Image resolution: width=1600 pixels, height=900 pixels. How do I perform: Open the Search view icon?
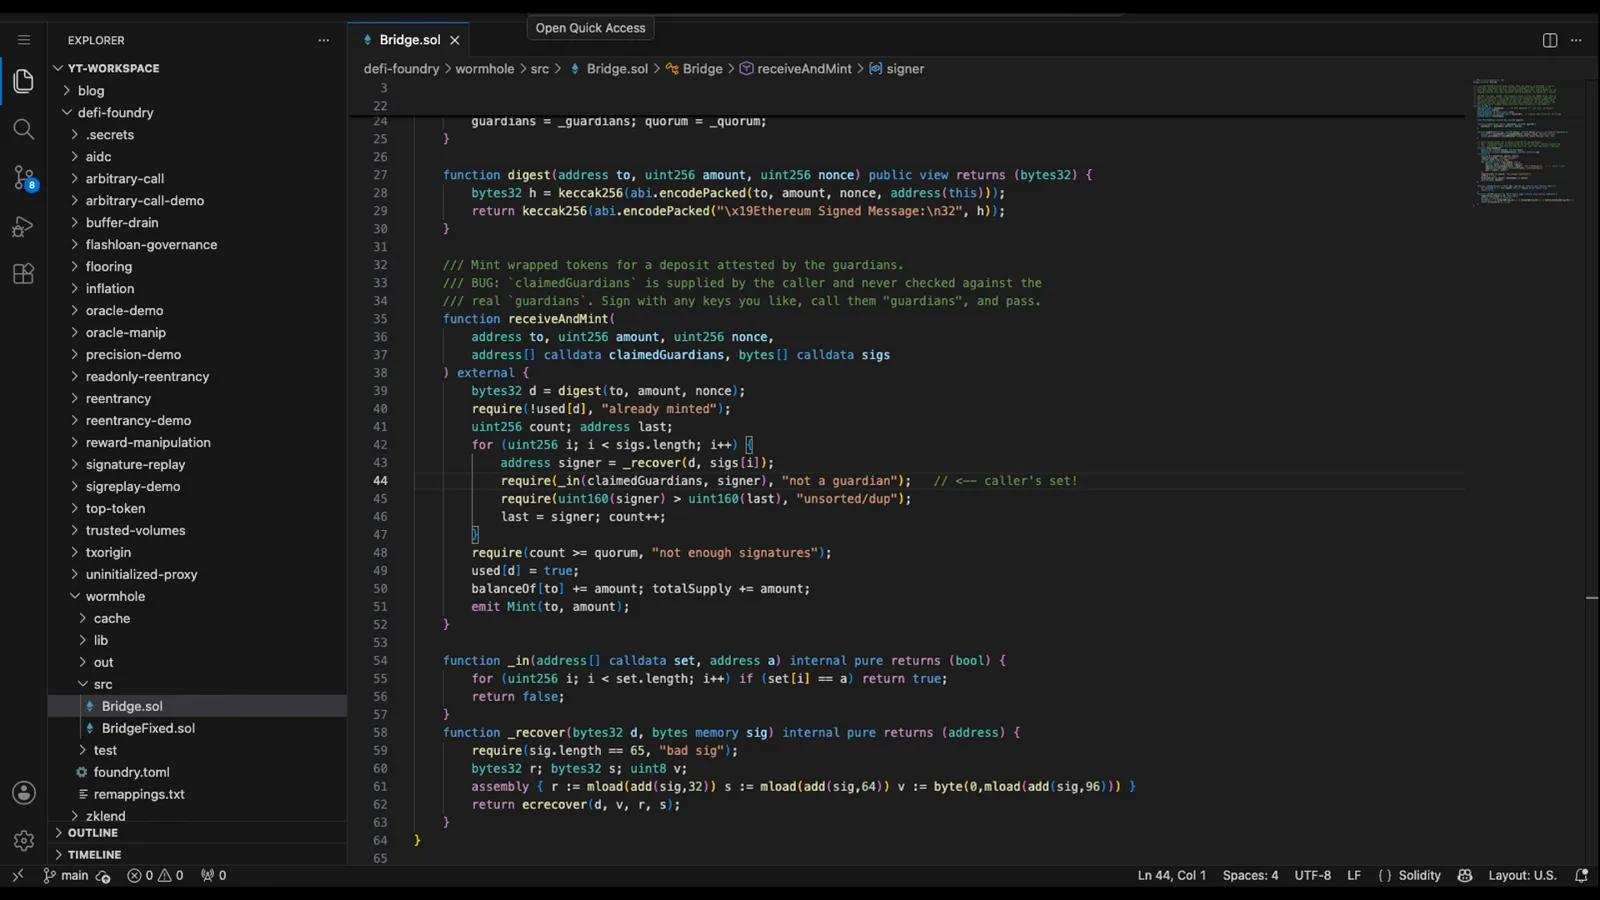click(23, 129)
